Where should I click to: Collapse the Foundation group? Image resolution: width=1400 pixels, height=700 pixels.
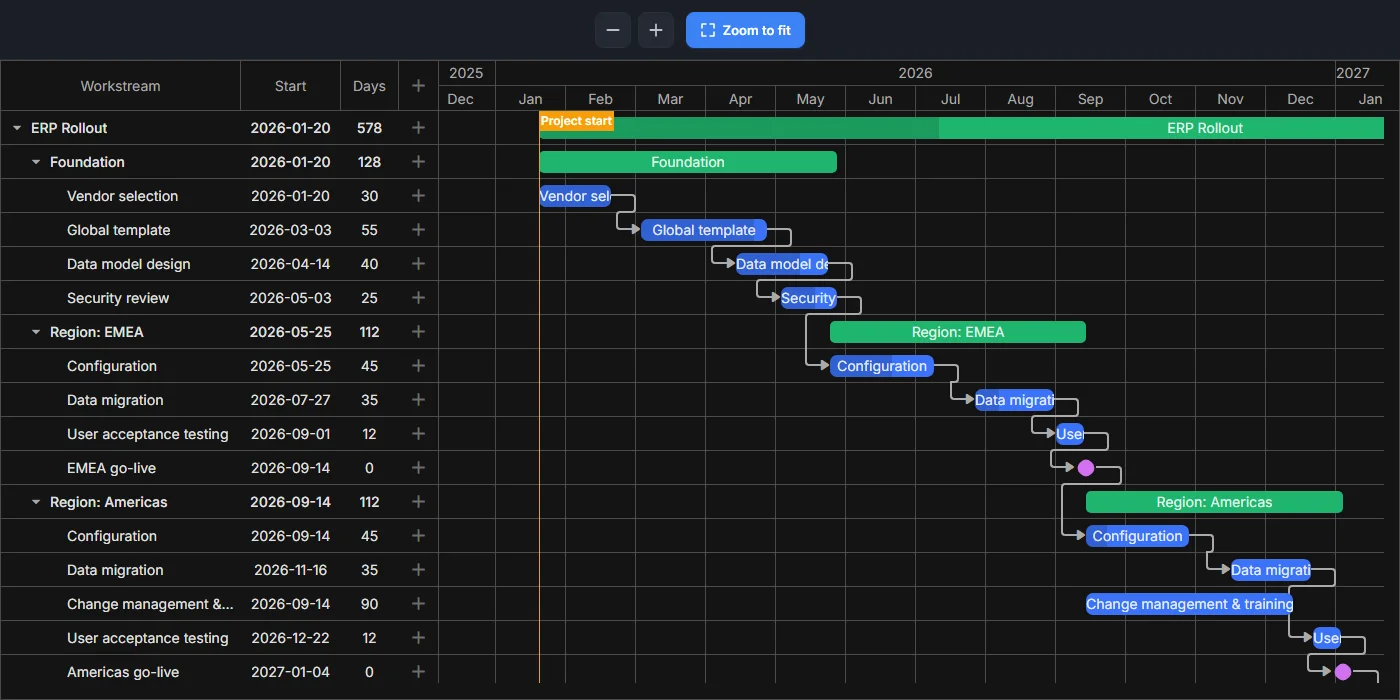point(36,162)
